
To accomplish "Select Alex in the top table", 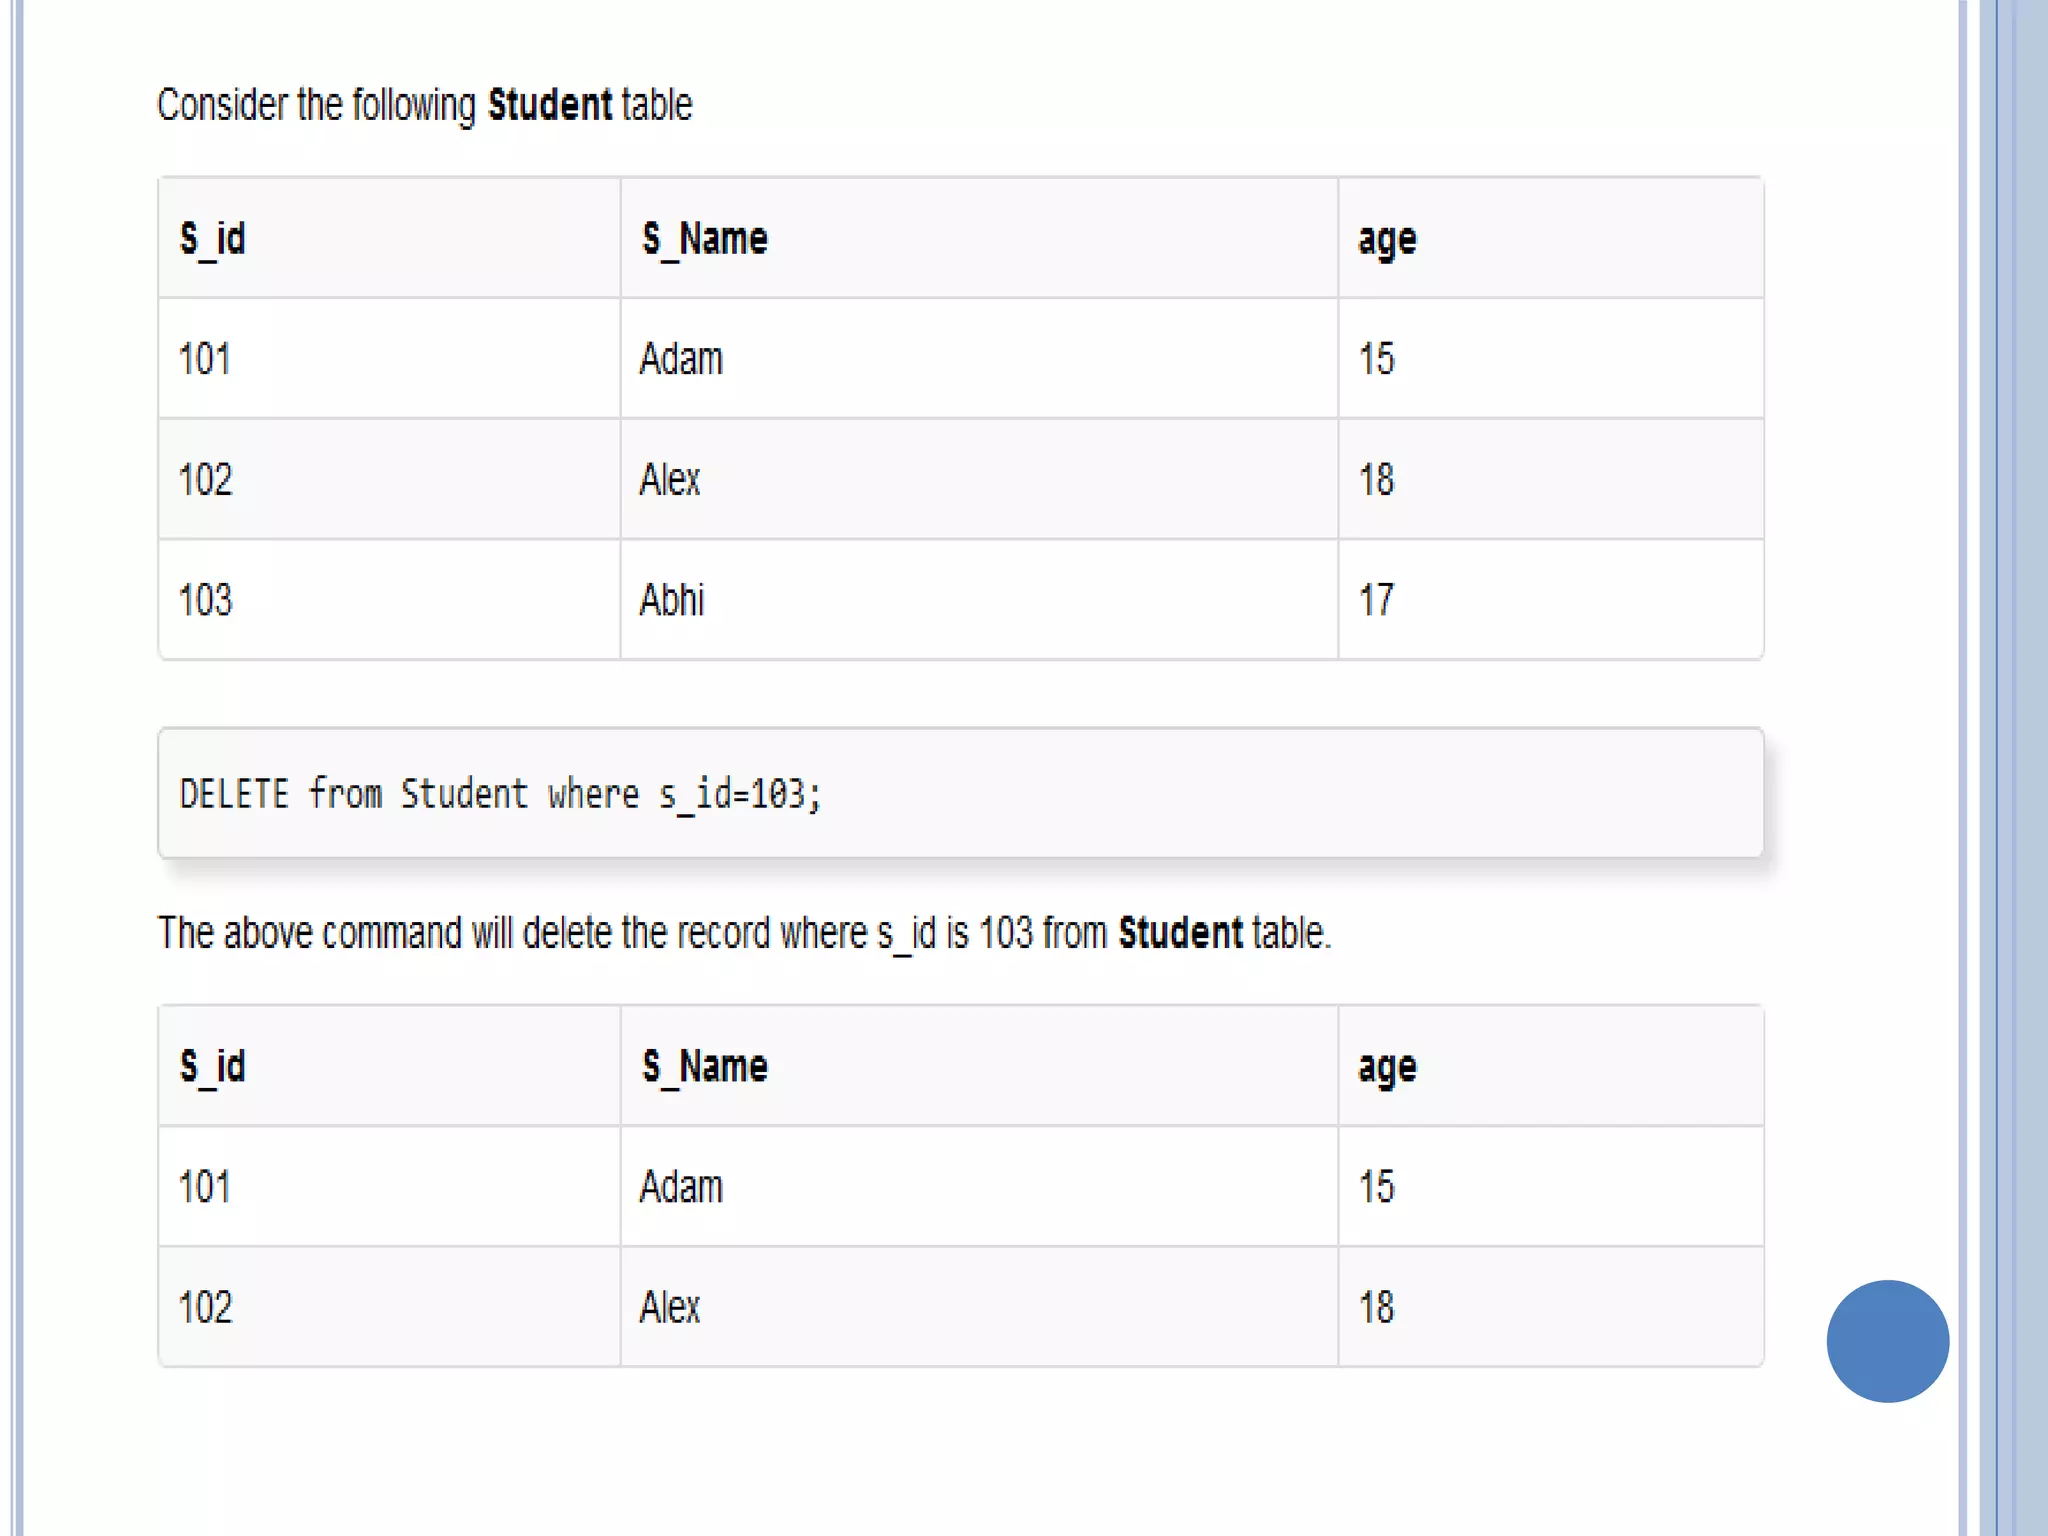I will pos(670,480).
